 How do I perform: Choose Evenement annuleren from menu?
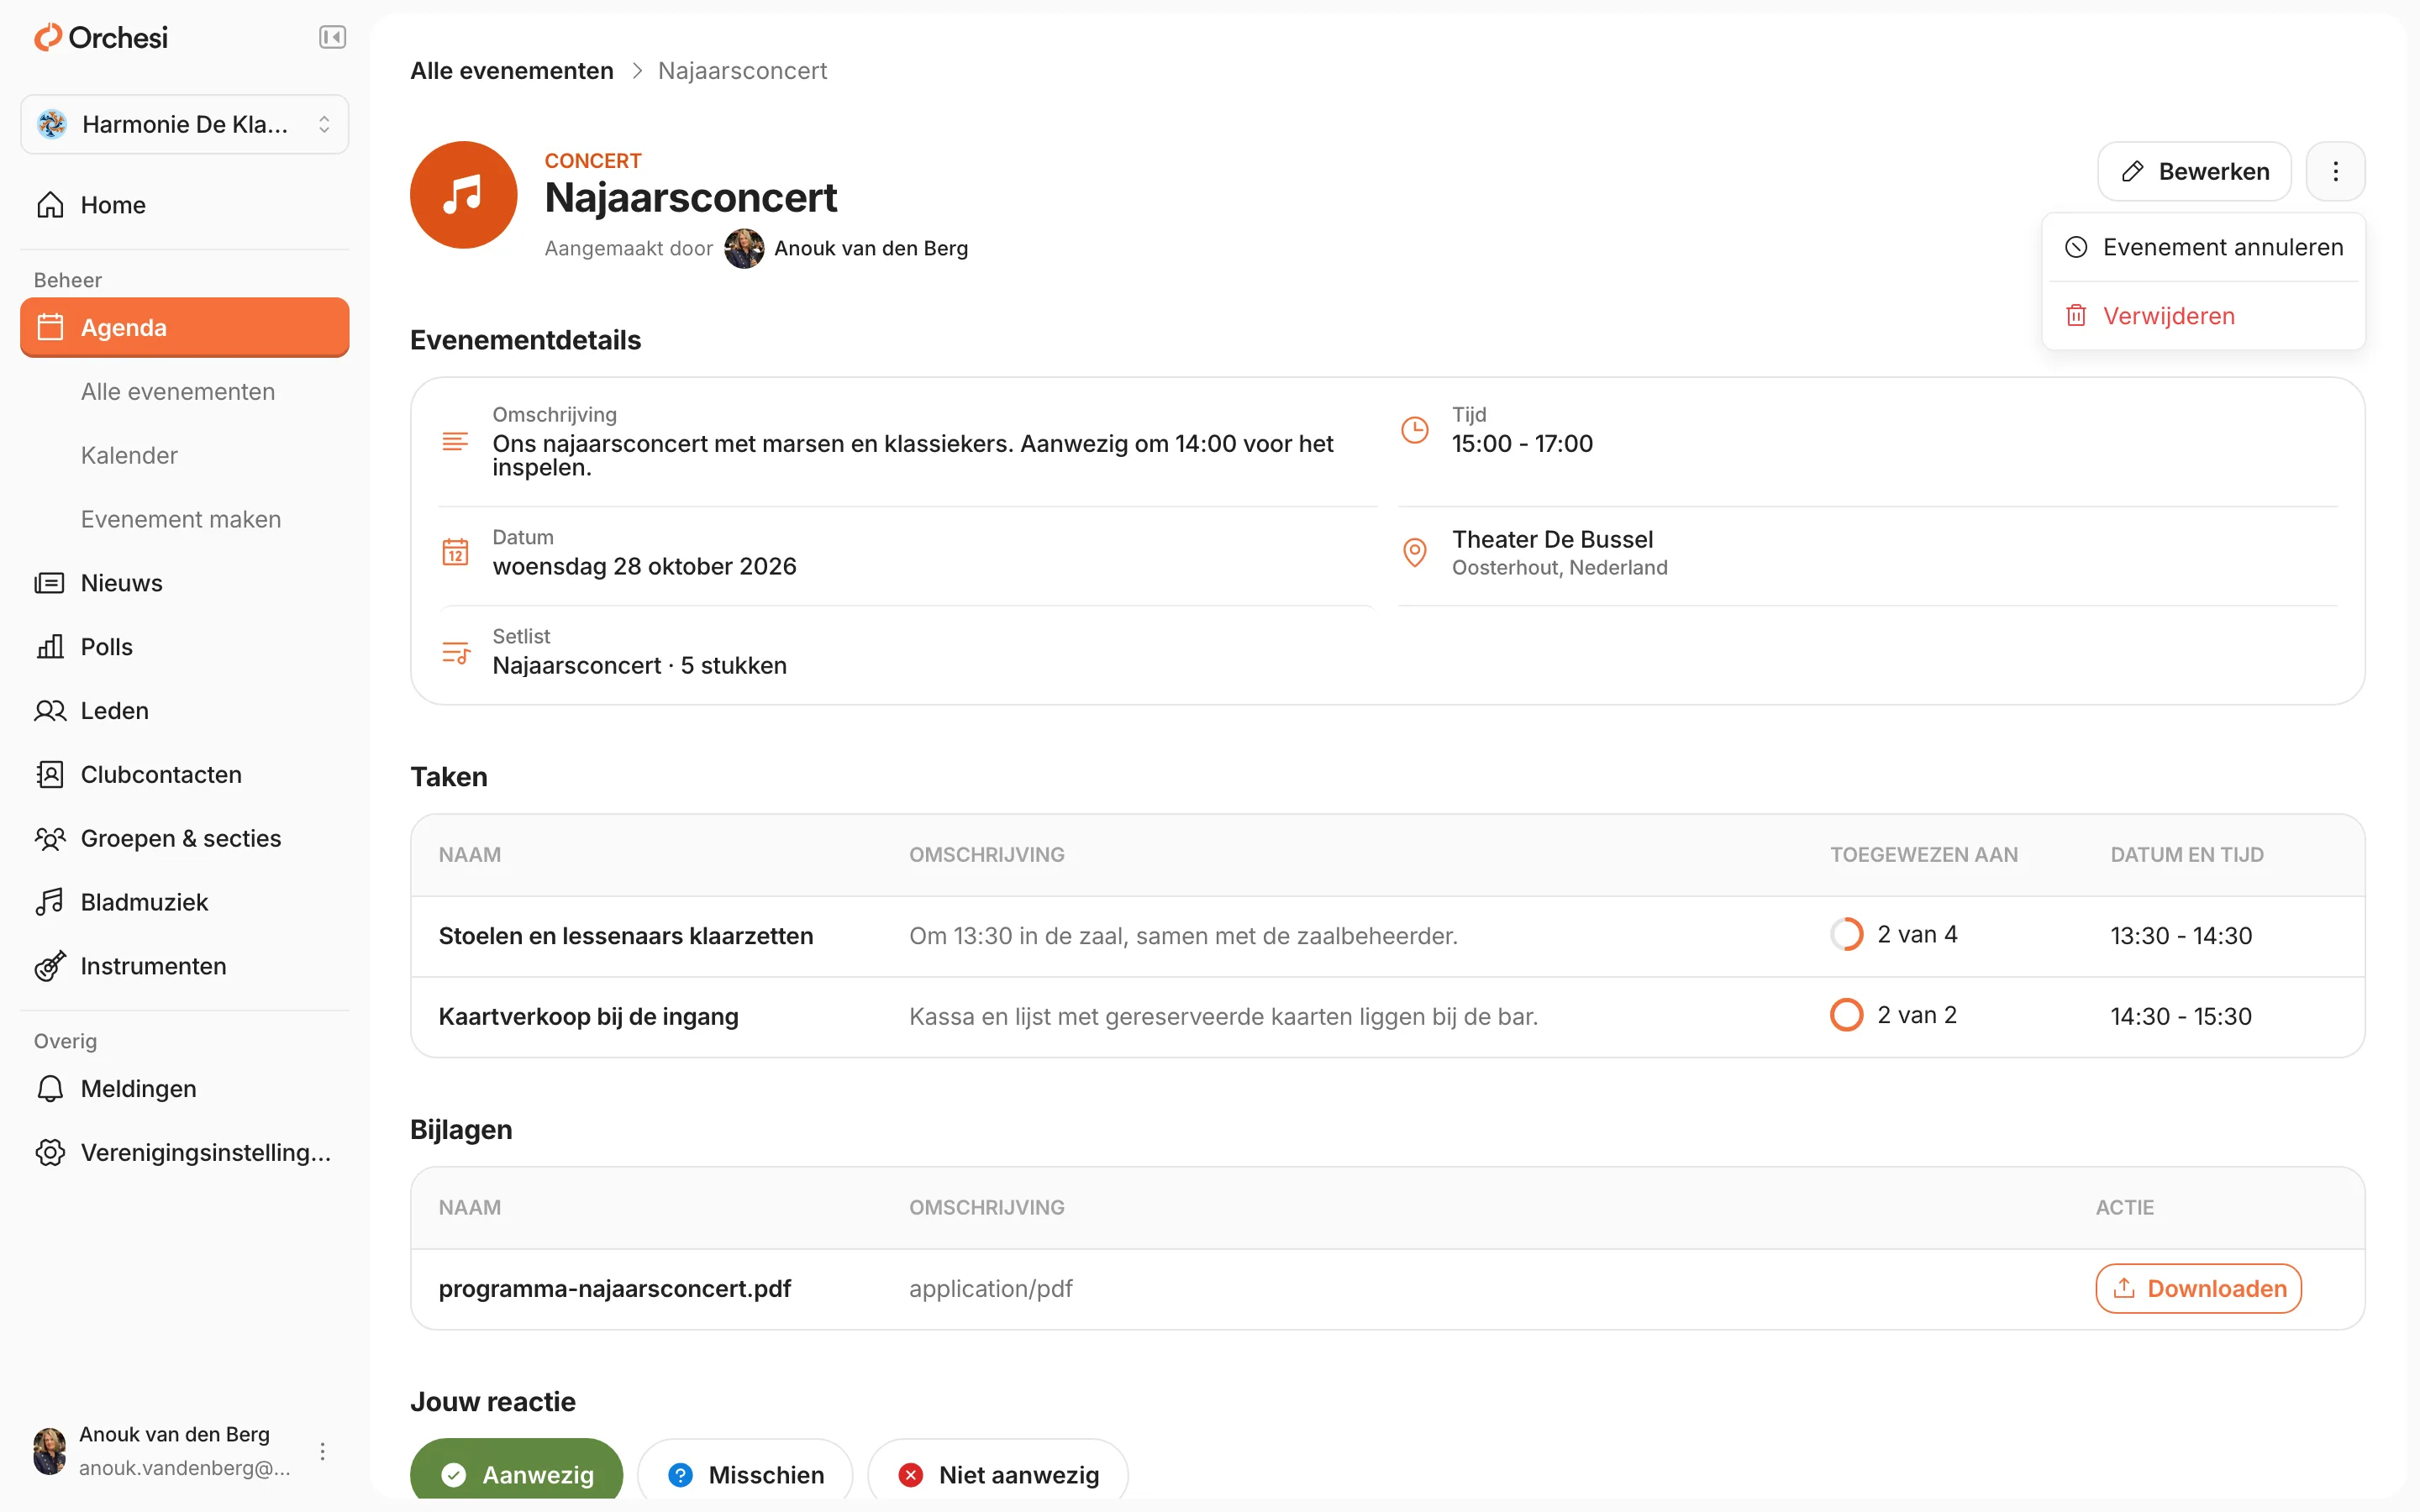pos(2204,247)
